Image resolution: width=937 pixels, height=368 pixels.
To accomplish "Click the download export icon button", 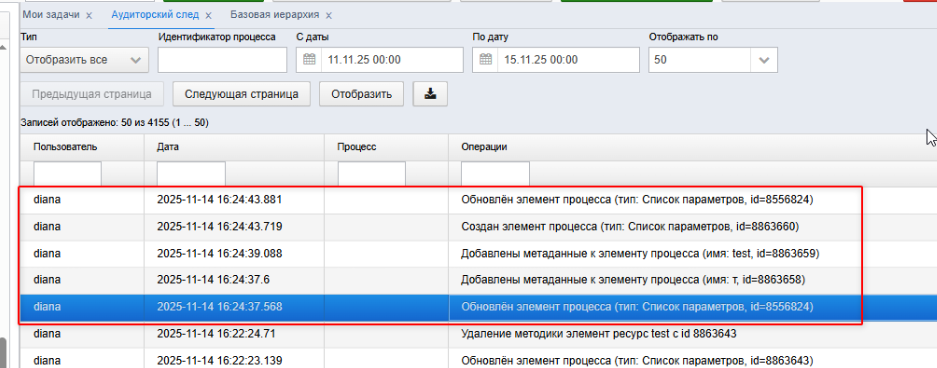I will 430,94.
